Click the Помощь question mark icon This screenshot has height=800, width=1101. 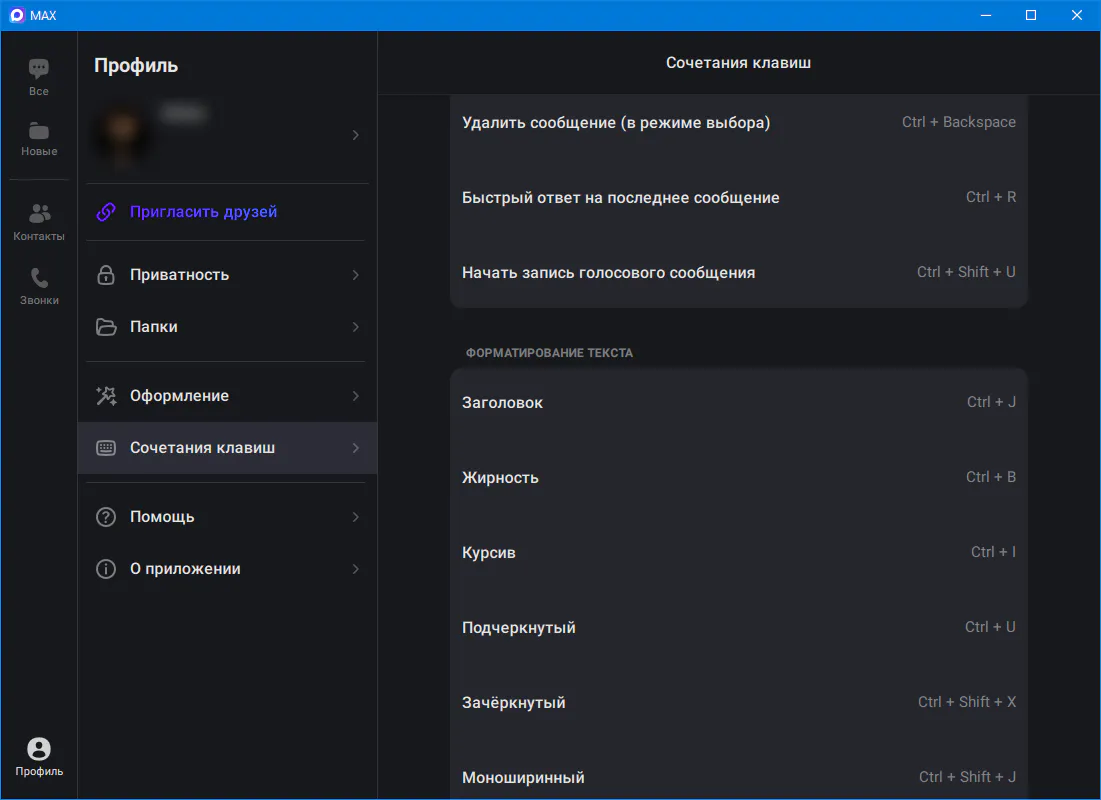106,517
